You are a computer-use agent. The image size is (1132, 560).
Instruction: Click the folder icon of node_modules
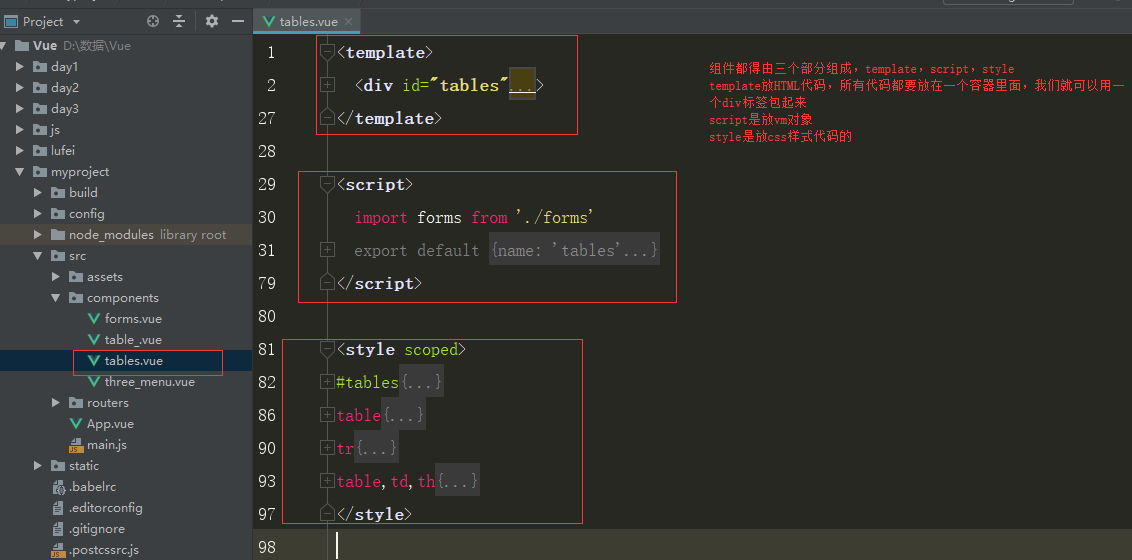click(x=58, y=235)
